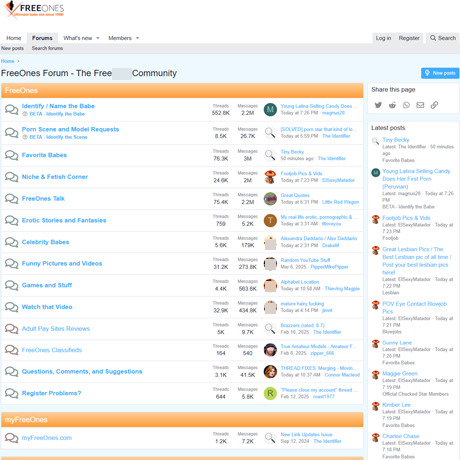Click magnifier avatar in Adult Pay Sites row
Viewport: 460px width, 460px height.
pyautogui.click(x=270, y=329)
